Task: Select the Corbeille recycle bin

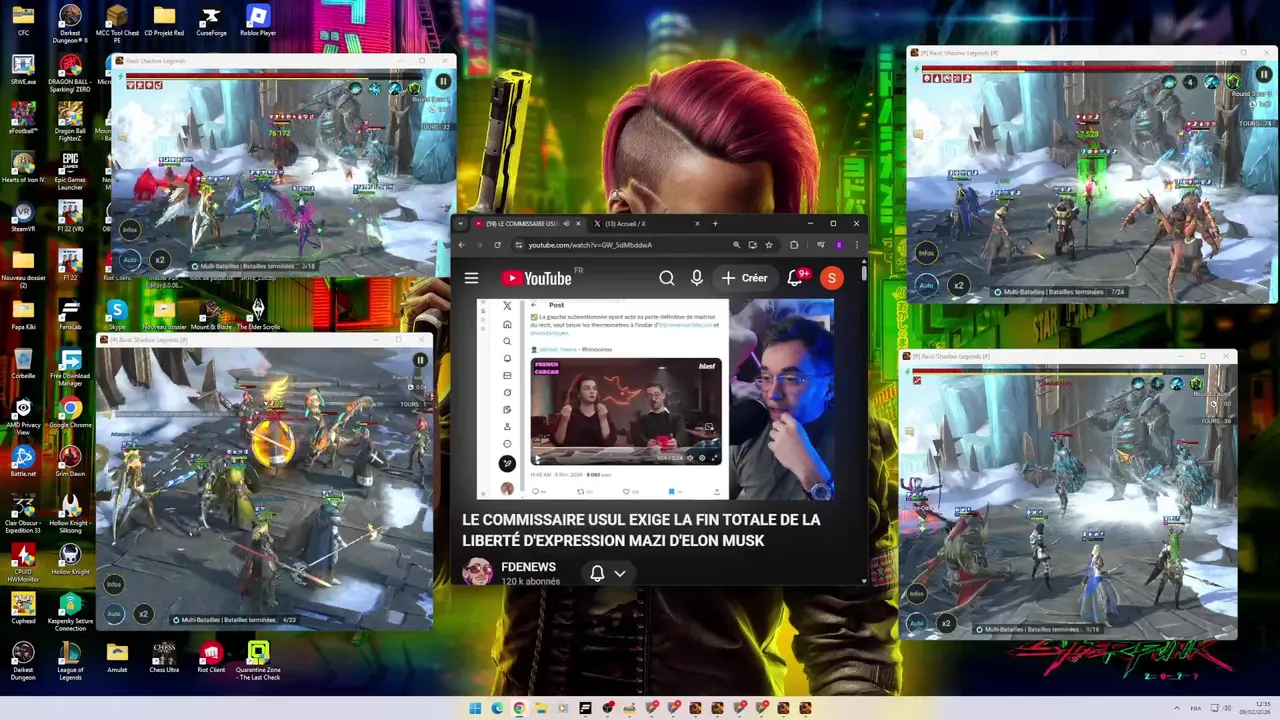Action: tap(23, 363)
